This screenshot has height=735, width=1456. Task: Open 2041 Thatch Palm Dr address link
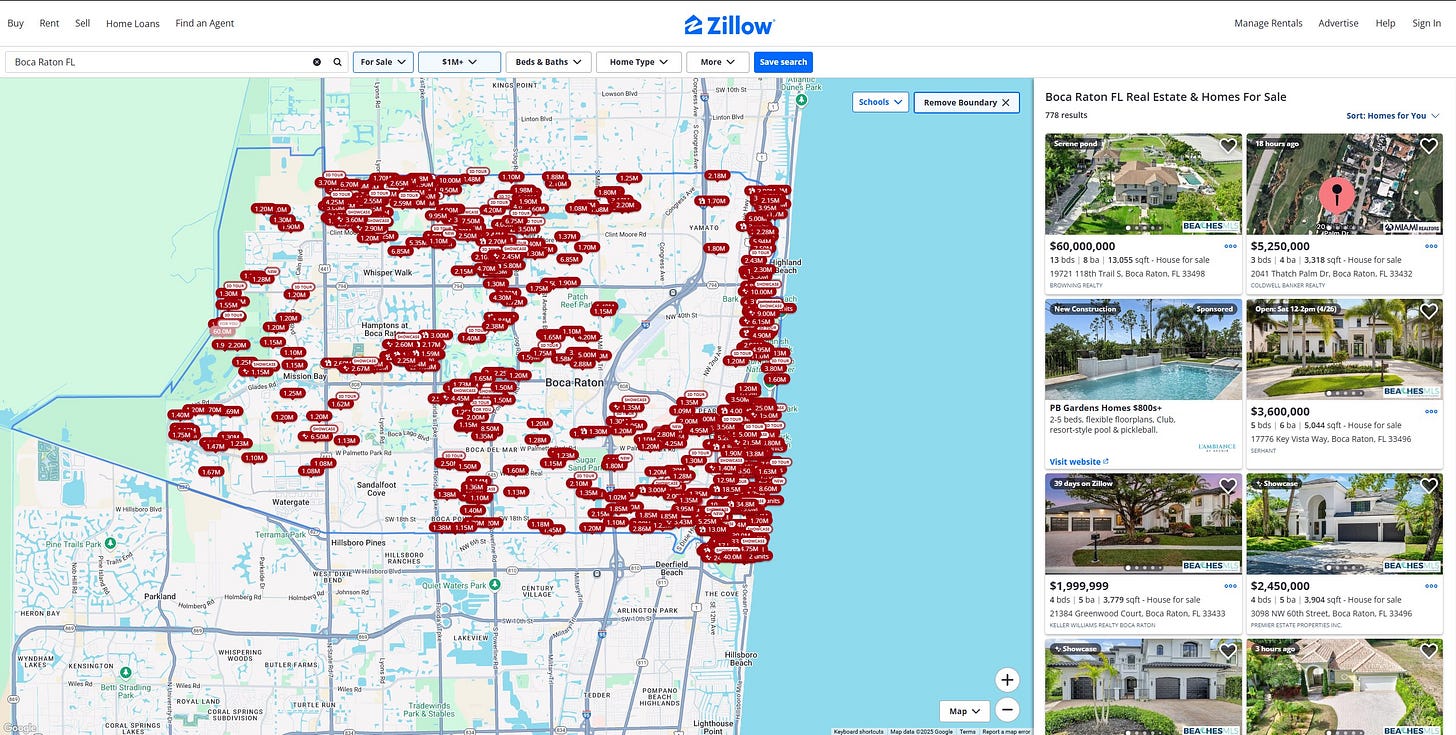[1331, 273]
